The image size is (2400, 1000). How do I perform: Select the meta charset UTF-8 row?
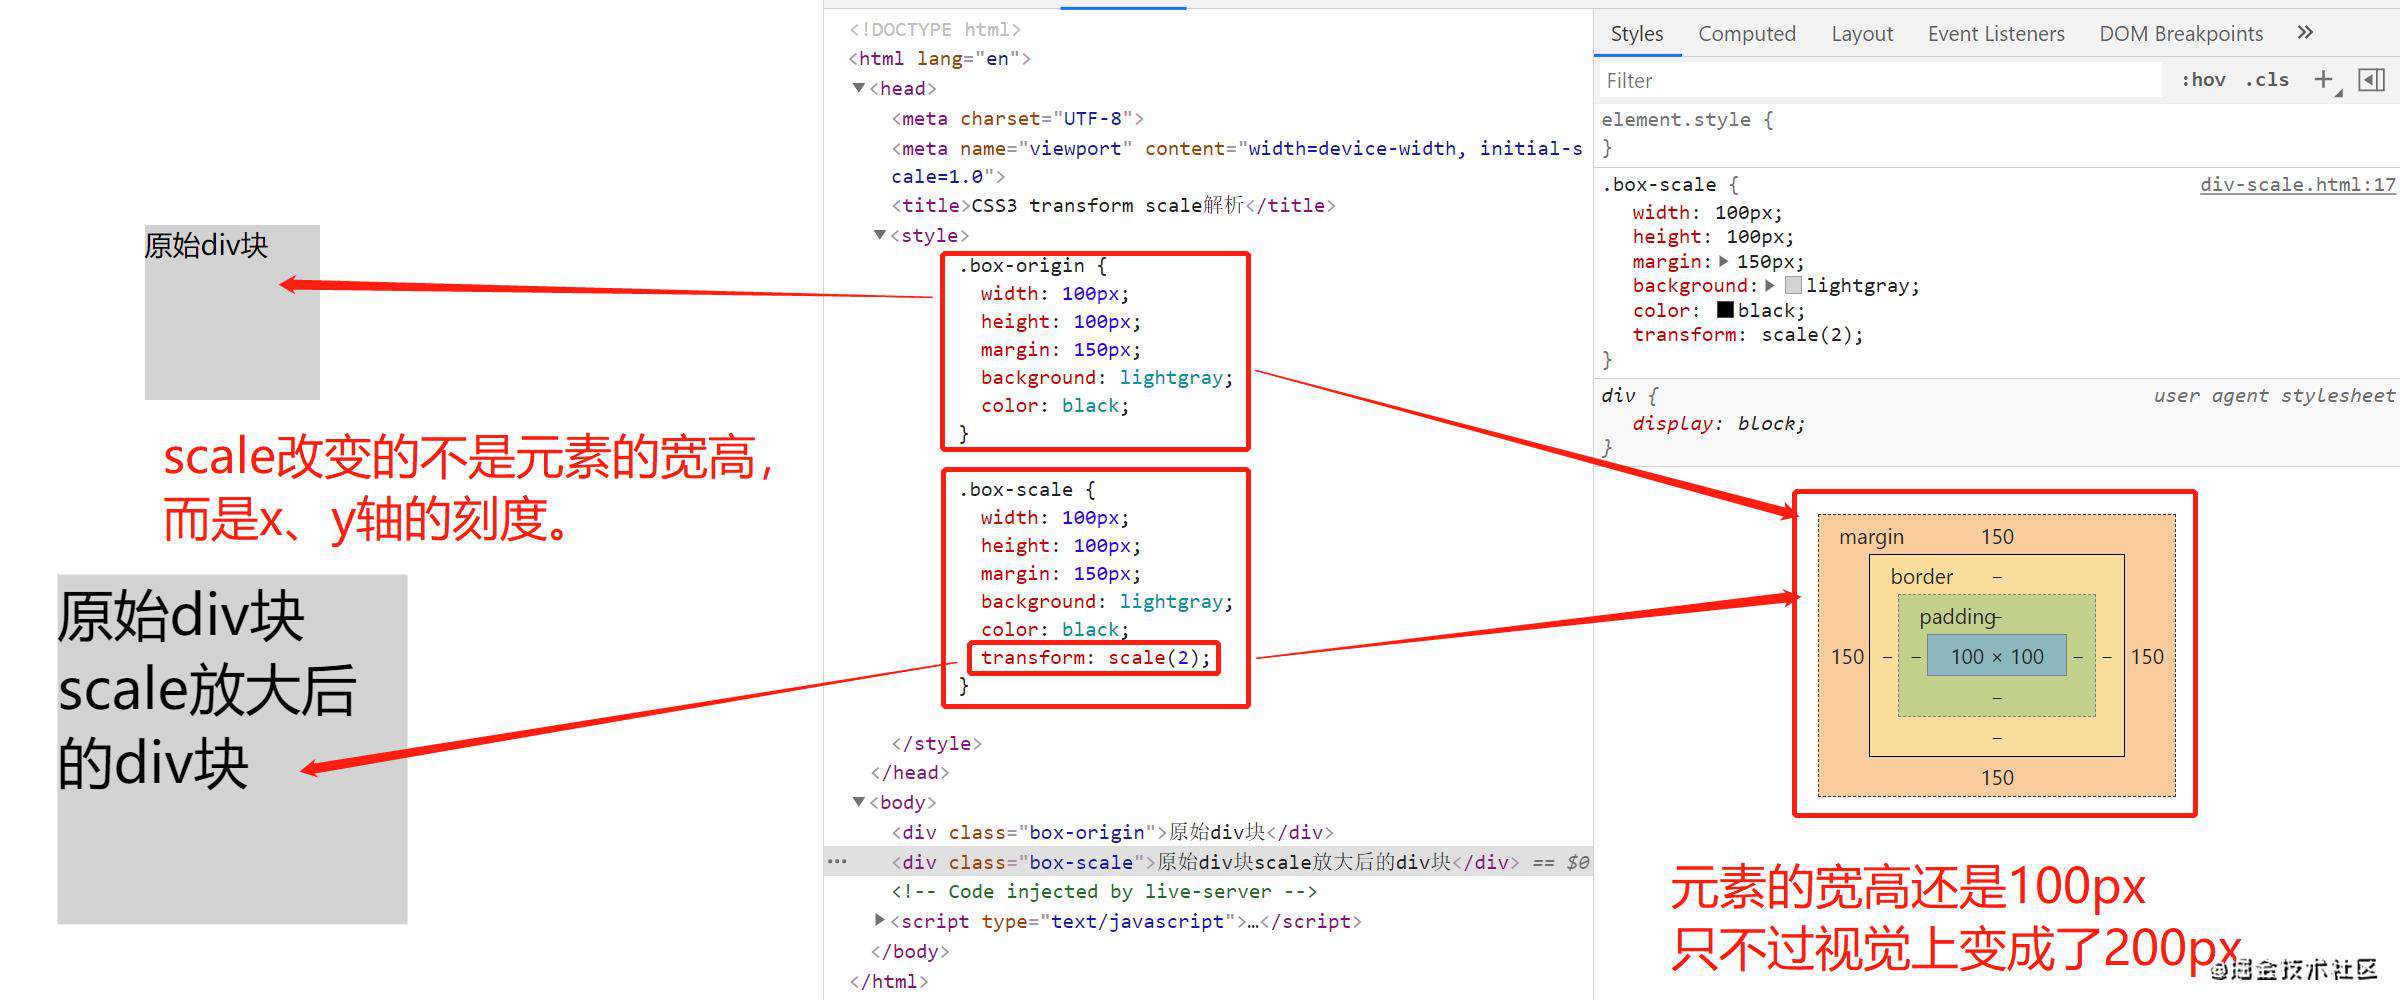click(1017, 118)
